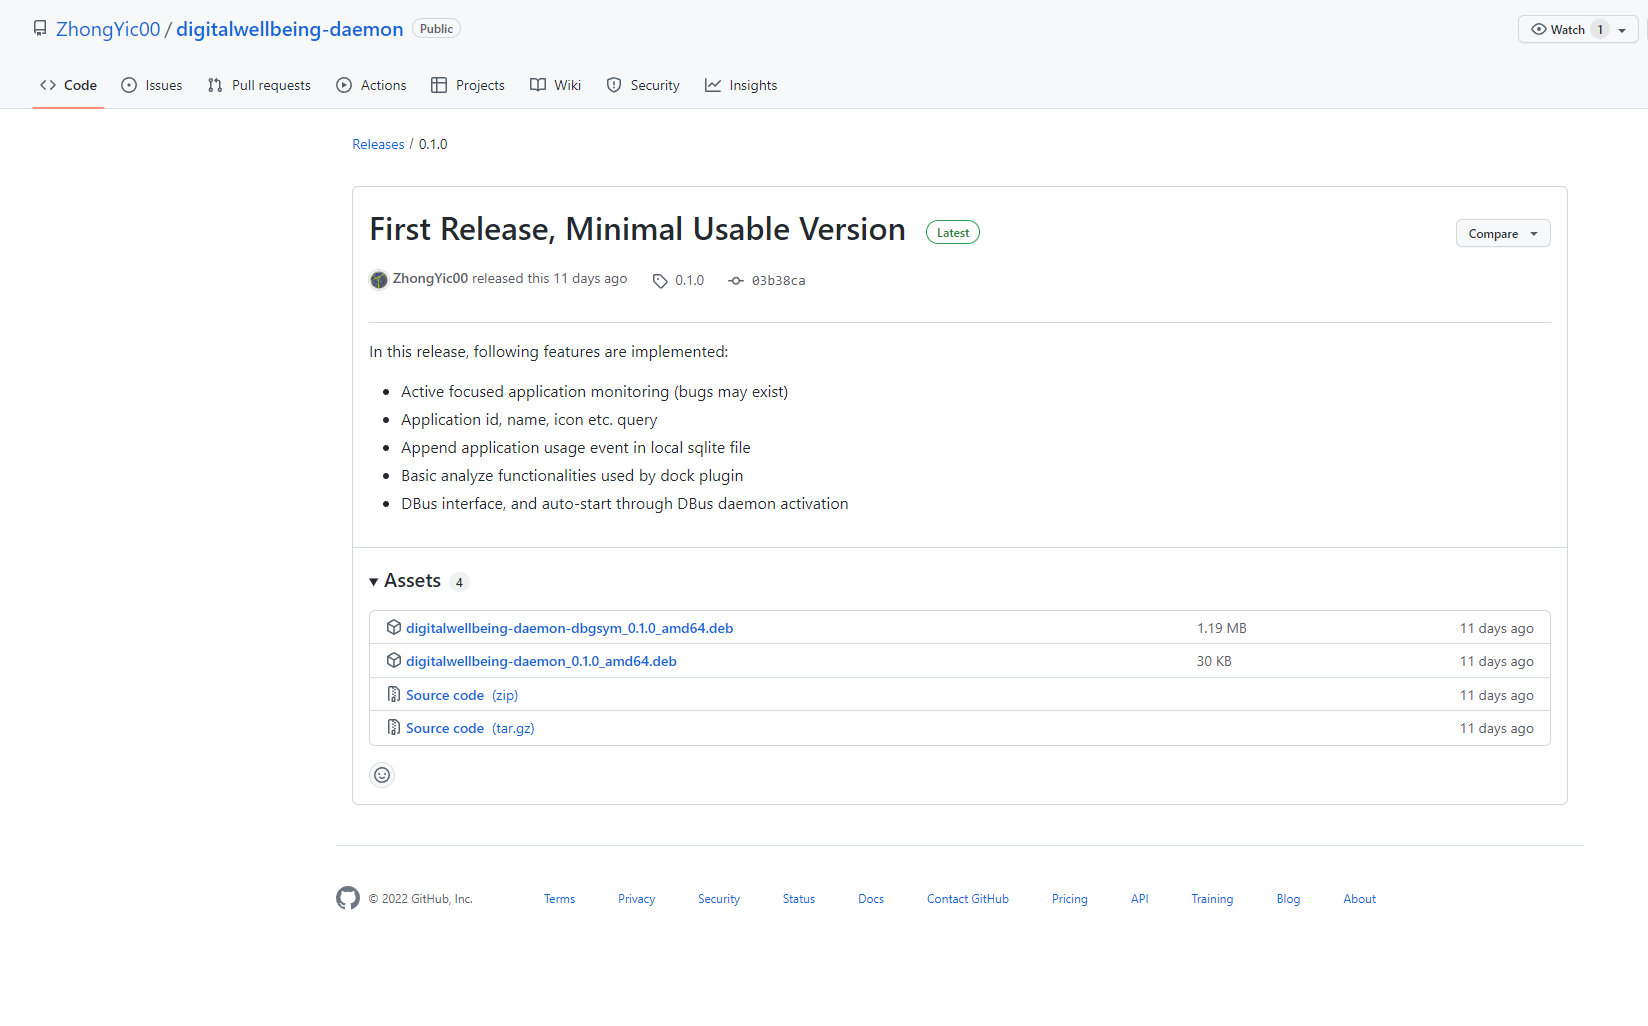Open the Contact GitHub footer link
This screenshot has width=1648, height=1026.
(x=968, y=899)
